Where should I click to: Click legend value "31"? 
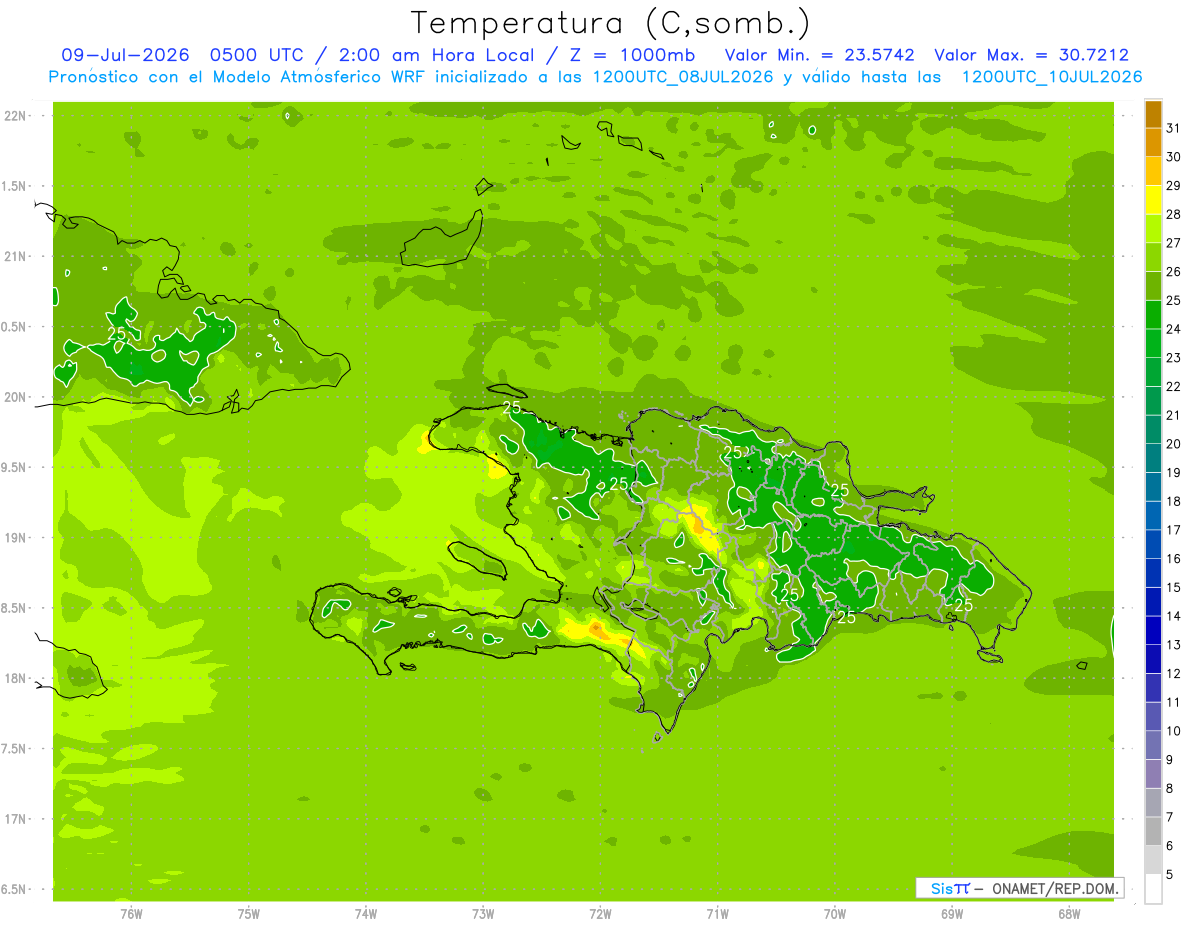[x=1173, y=128]
